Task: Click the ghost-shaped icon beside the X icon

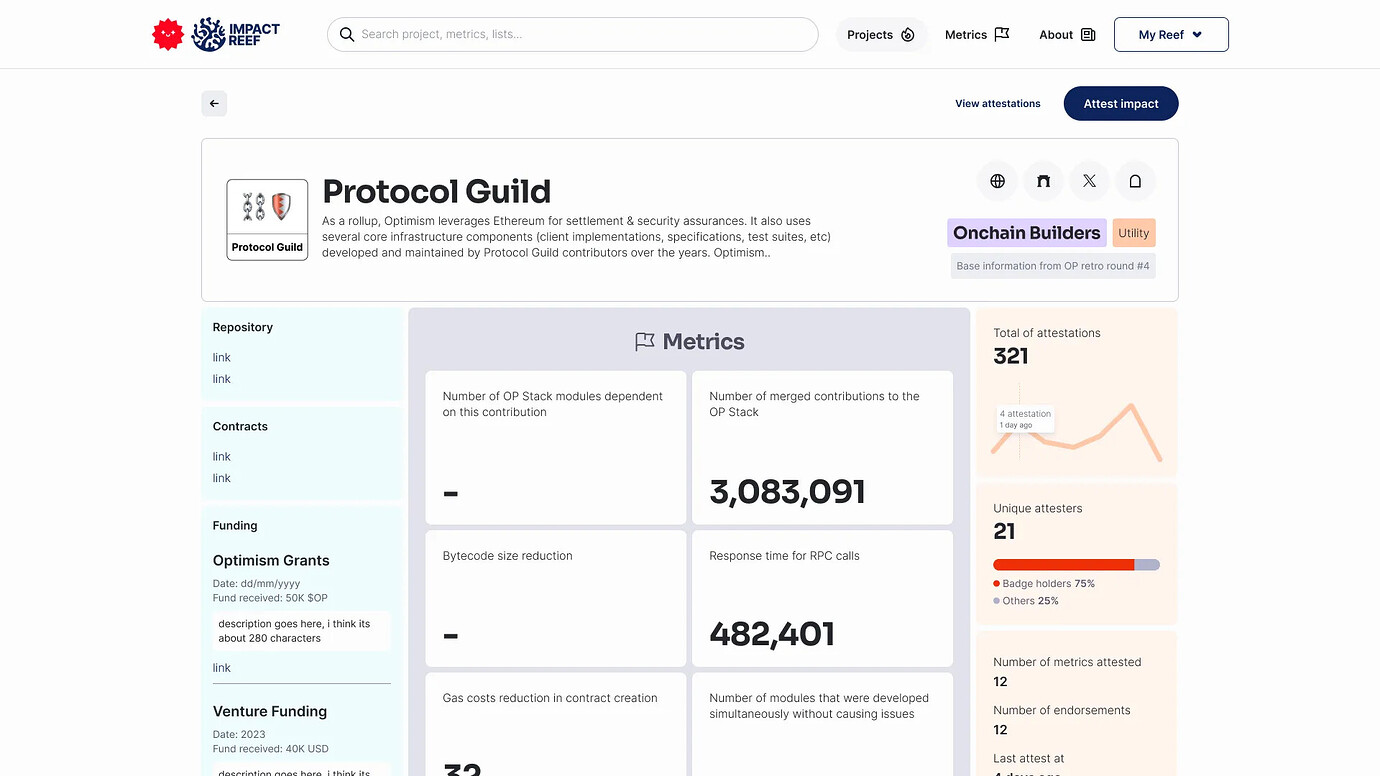Action: [1135, 181]
